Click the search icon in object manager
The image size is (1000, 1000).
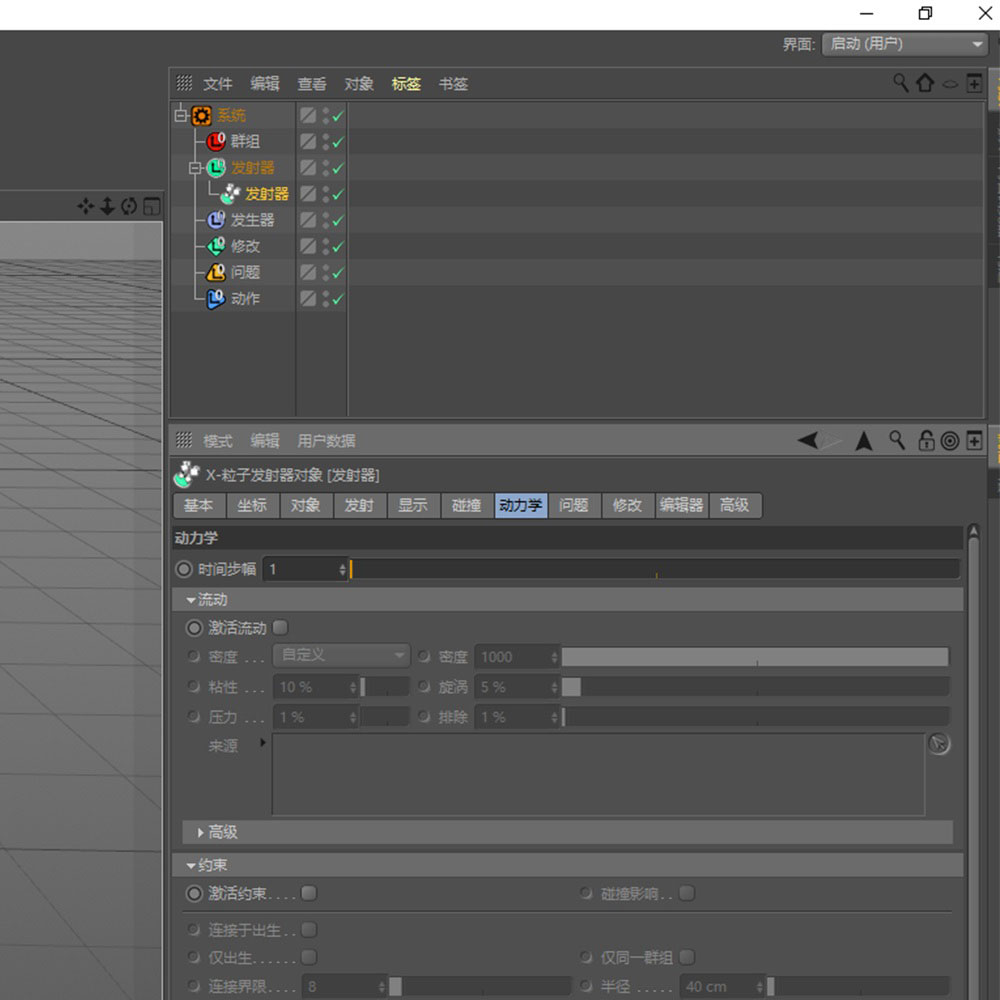900,83
